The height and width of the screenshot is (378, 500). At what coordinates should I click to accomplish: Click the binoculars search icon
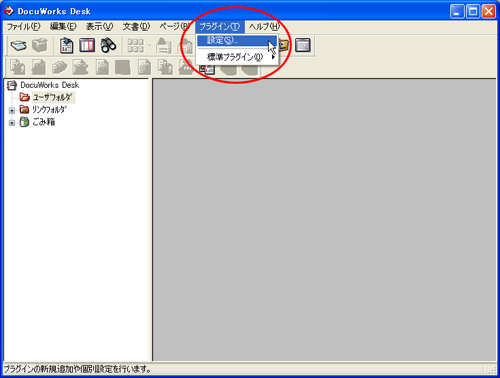click(x=108, y=45)
